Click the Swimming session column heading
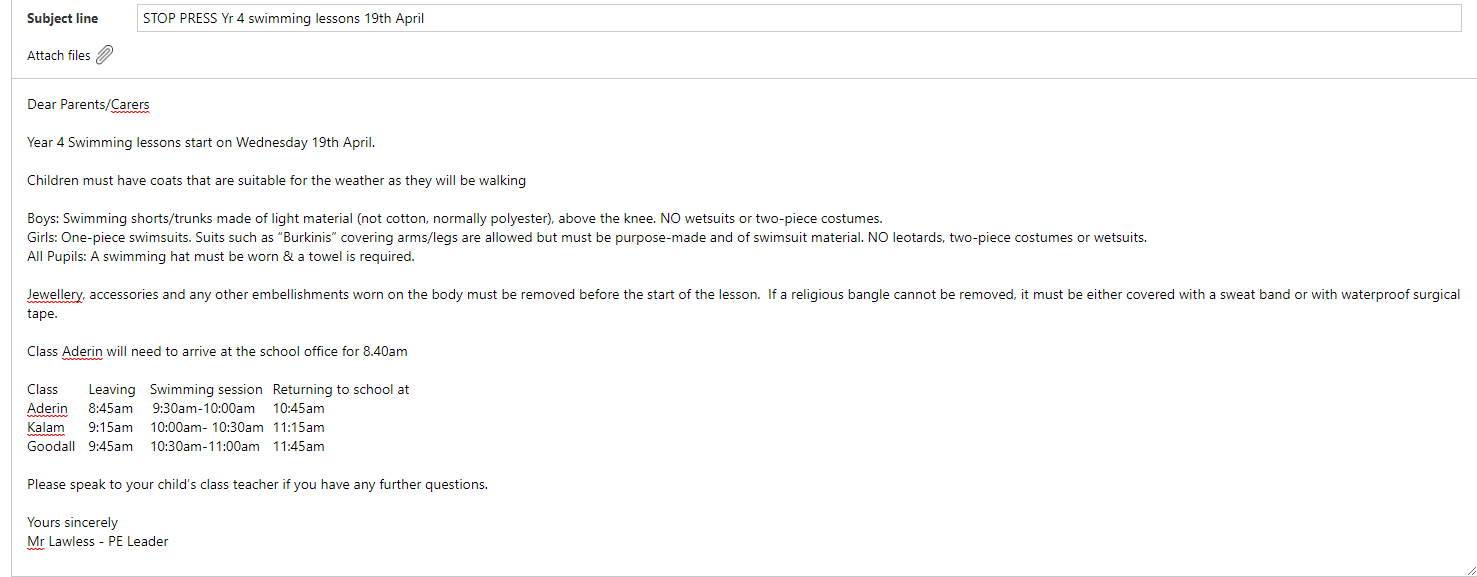The width and height of the screenshot is (1477, 577). click(206, 390)
